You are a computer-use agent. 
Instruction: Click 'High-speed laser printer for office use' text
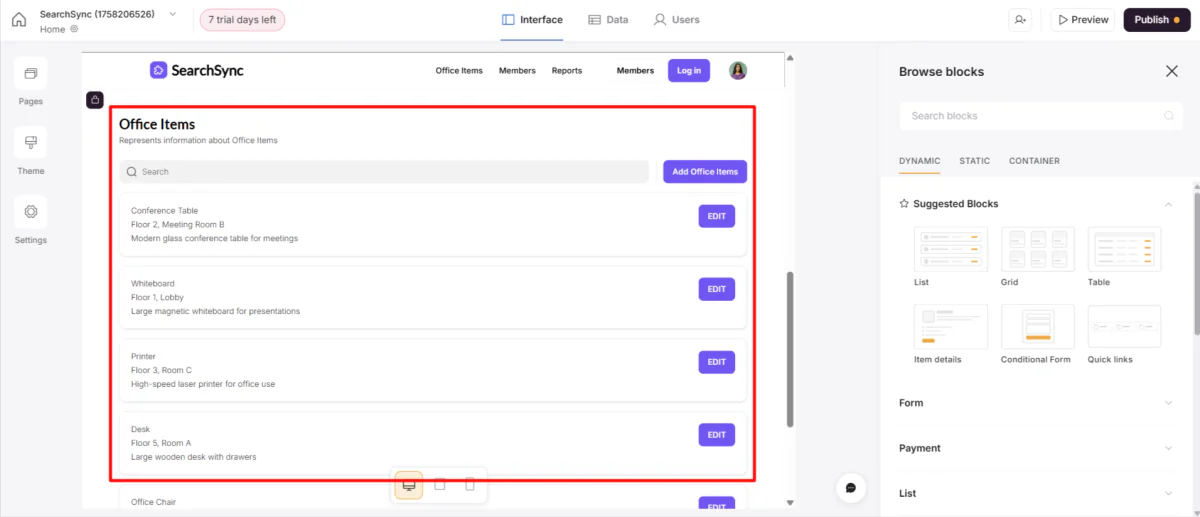pos(203,384)
